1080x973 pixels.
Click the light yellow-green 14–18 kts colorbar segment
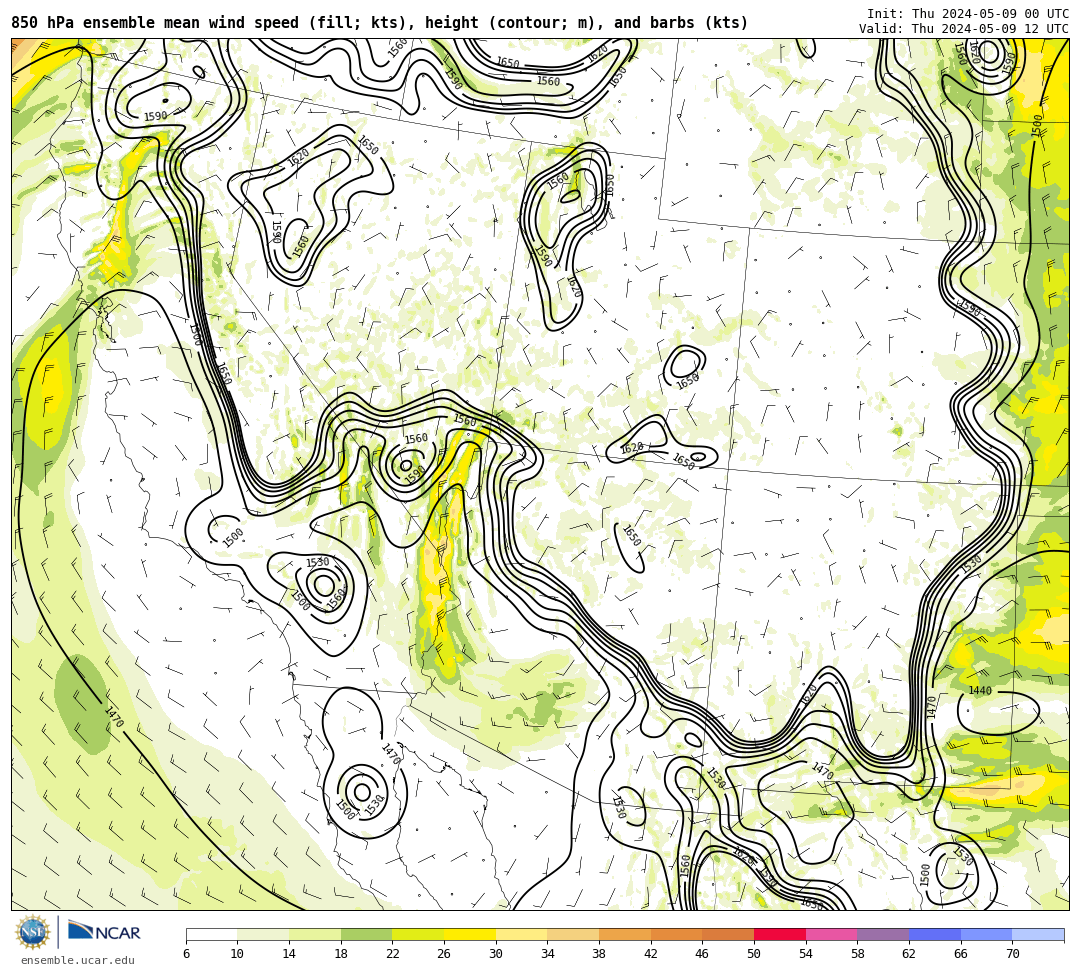(315, 934)
